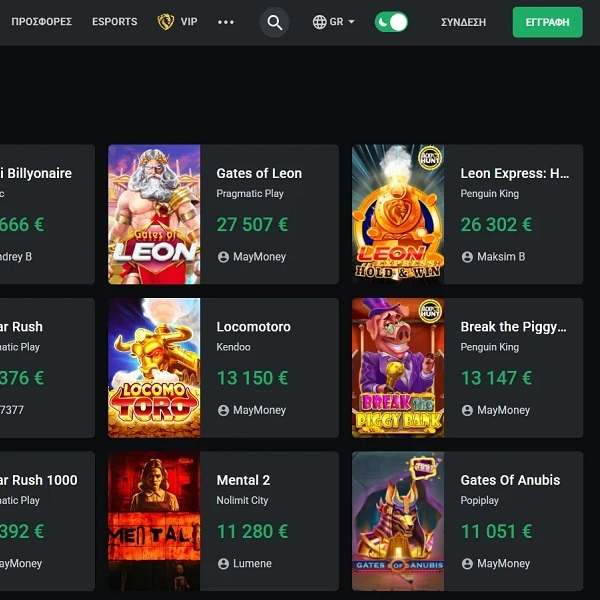Open the Gates Of Anubis thumbnail
This screenshot has height=600, width=600.
(x=398, y=521)
